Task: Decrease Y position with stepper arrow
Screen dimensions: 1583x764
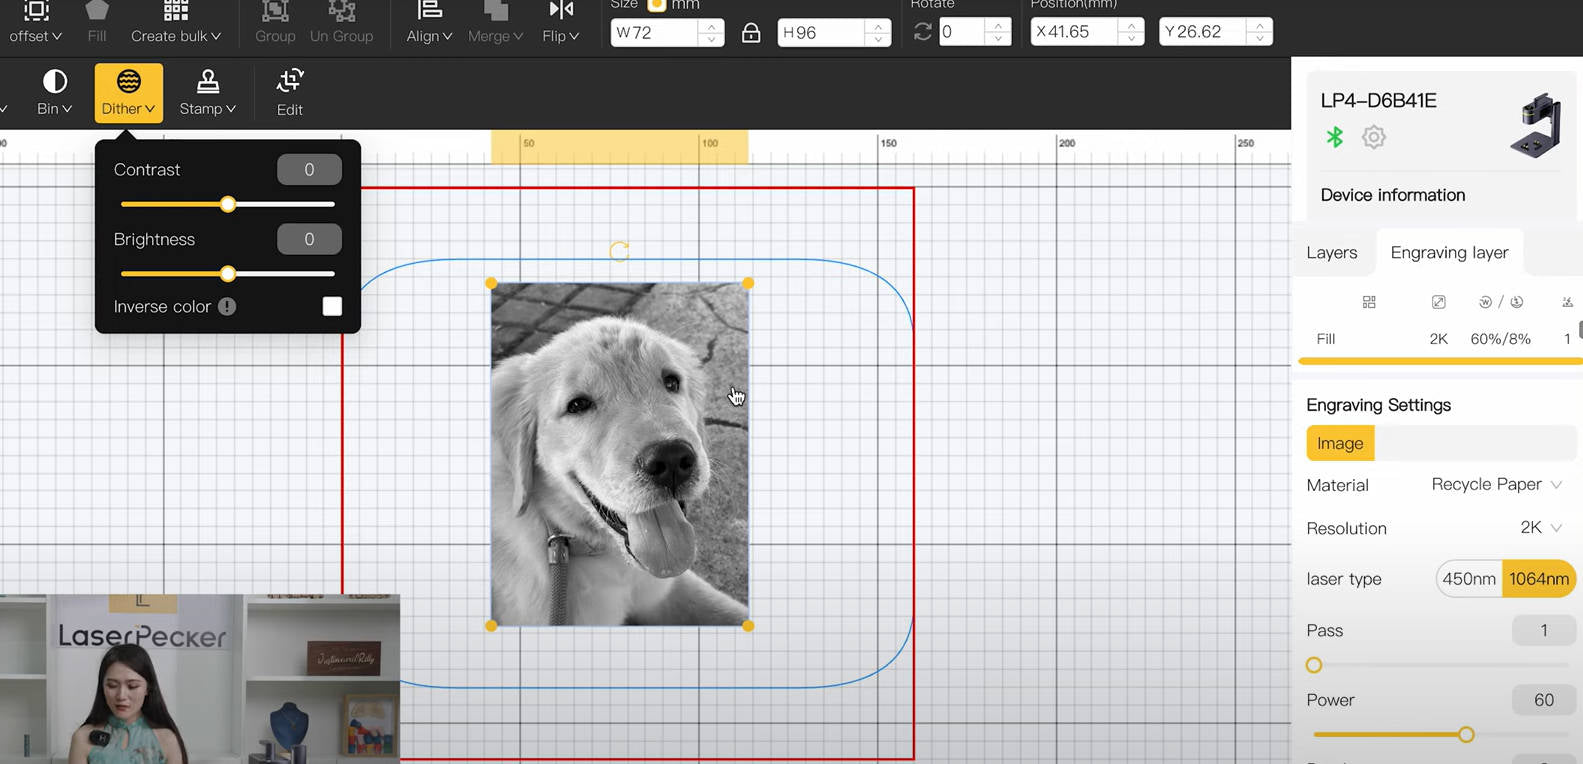Action: point(1260,39)
